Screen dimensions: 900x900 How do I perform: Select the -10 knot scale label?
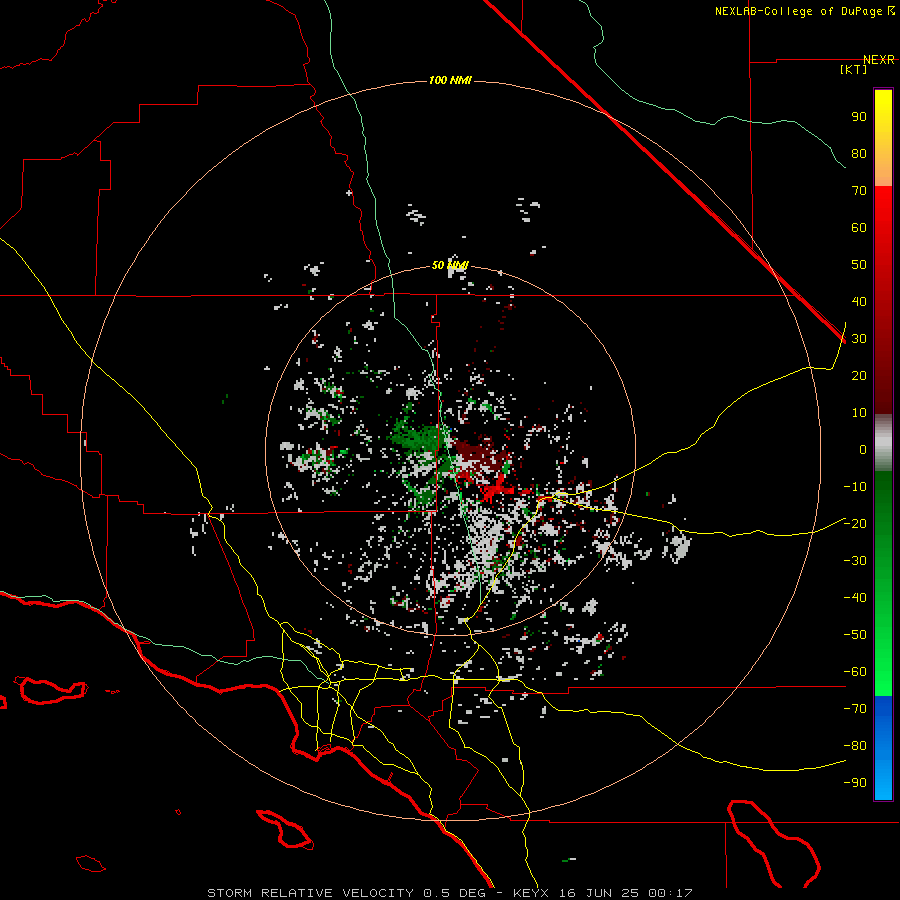click(855, 487)
